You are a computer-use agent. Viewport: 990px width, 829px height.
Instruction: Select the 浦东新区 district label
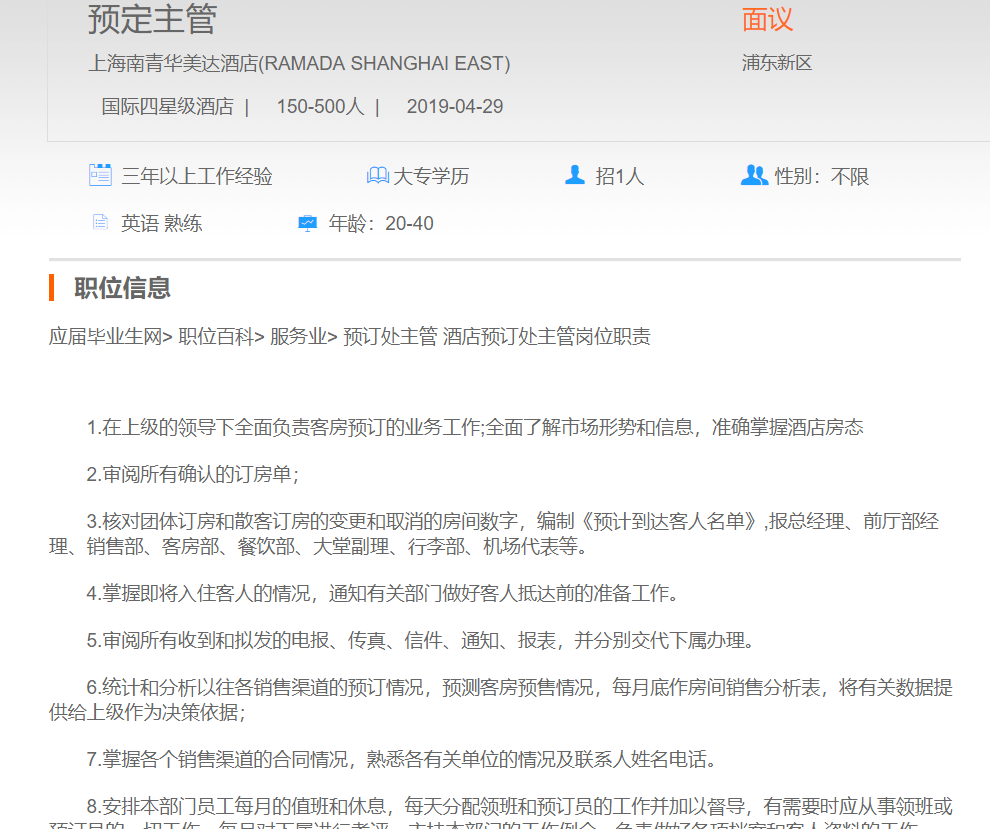(x=777, y=63)
